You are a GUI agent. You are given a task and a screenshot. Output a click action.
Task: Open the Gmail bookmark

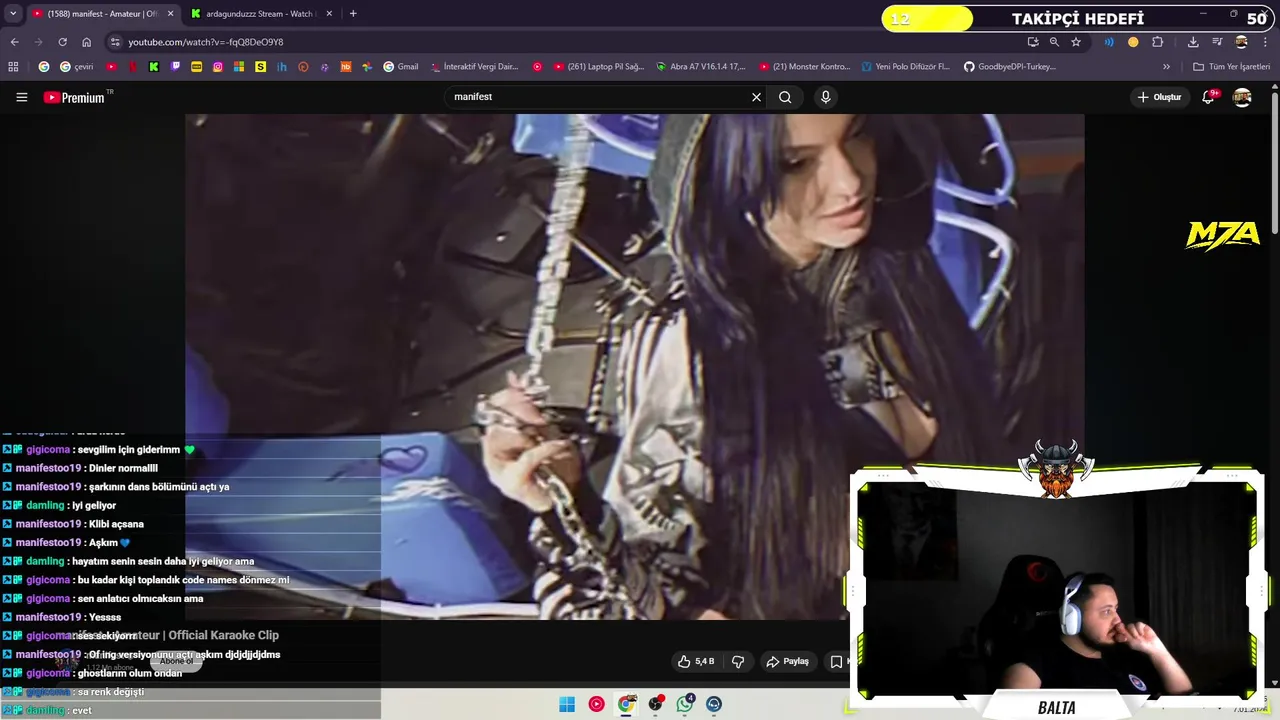(401, 67)
